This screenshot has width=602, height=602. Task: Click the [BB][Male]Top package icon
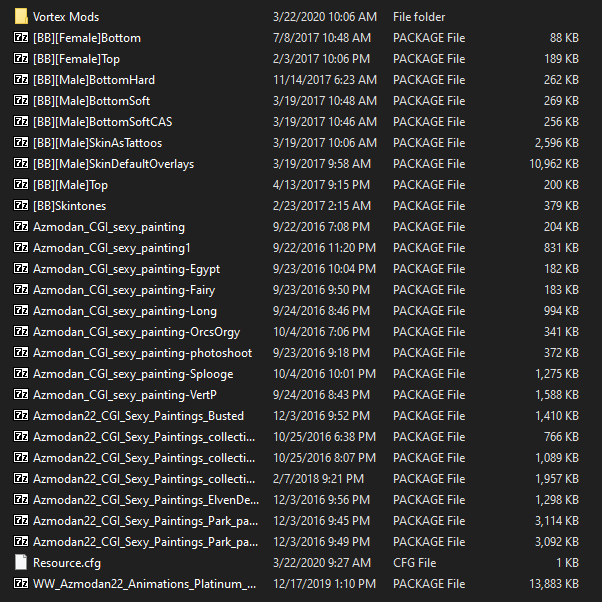coord(21,184)
